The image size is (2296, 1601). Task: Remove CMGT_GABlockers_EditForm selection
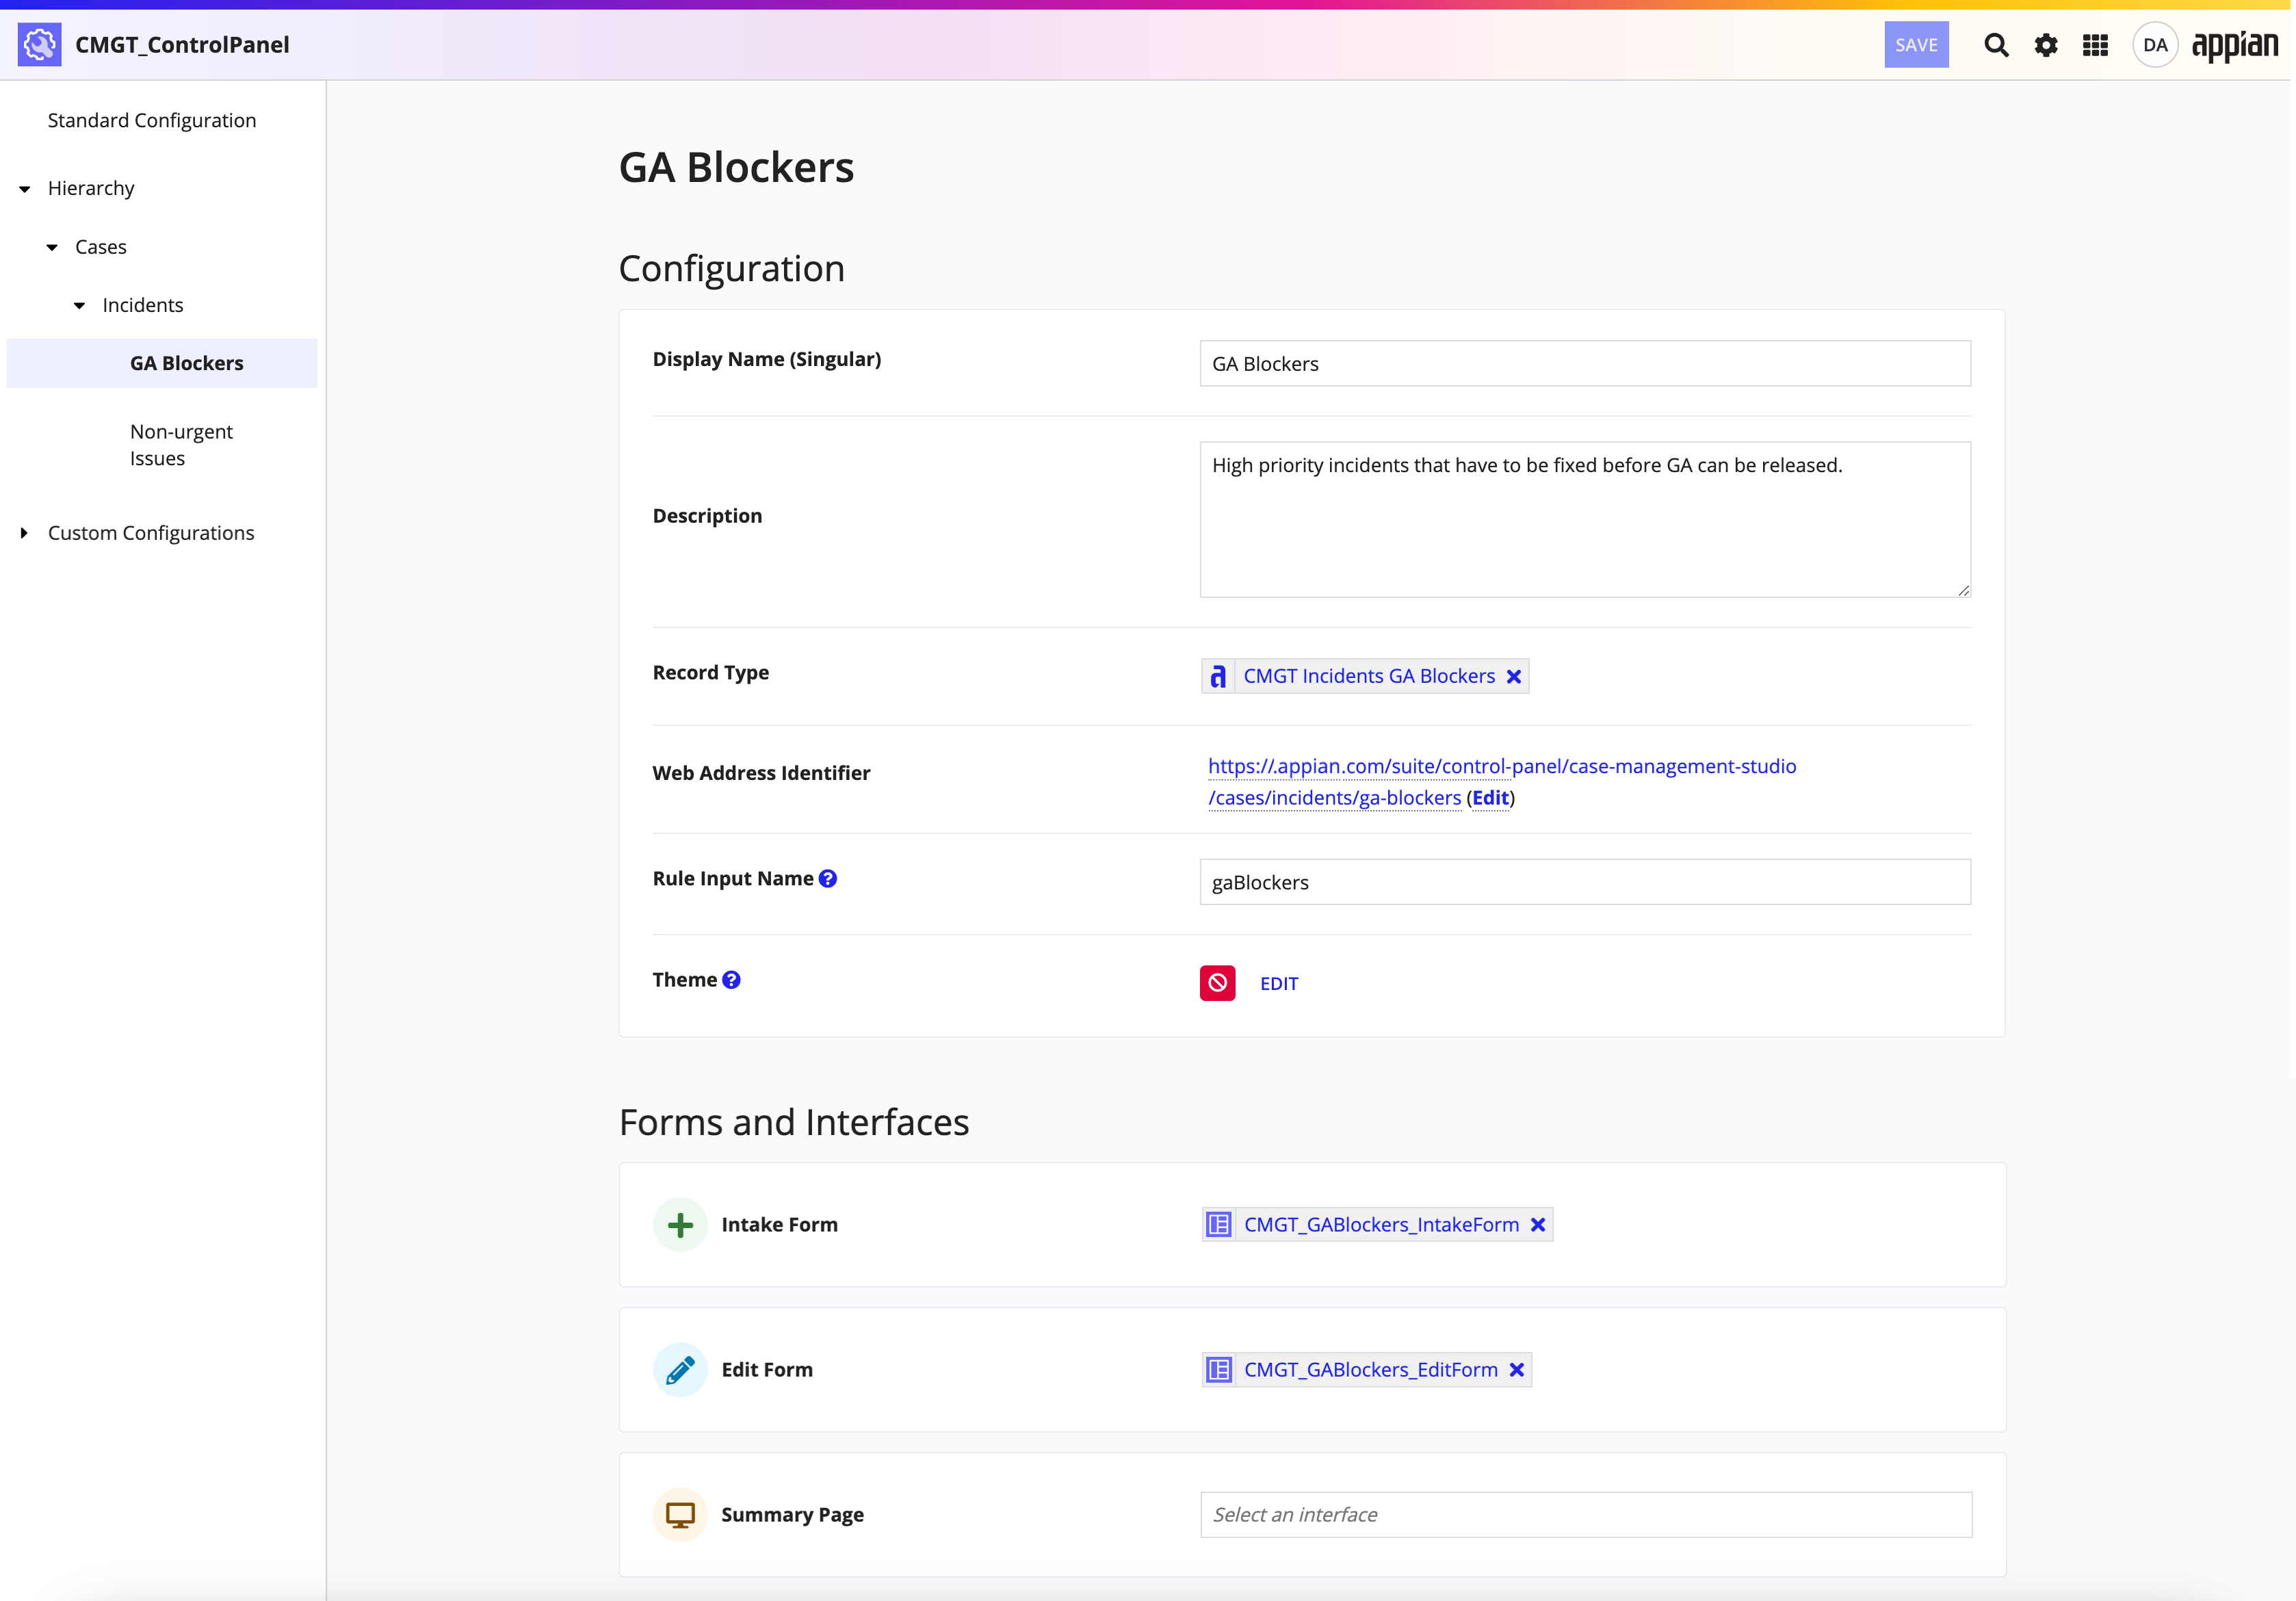pyautogui.click(x=1517, y=1369)
